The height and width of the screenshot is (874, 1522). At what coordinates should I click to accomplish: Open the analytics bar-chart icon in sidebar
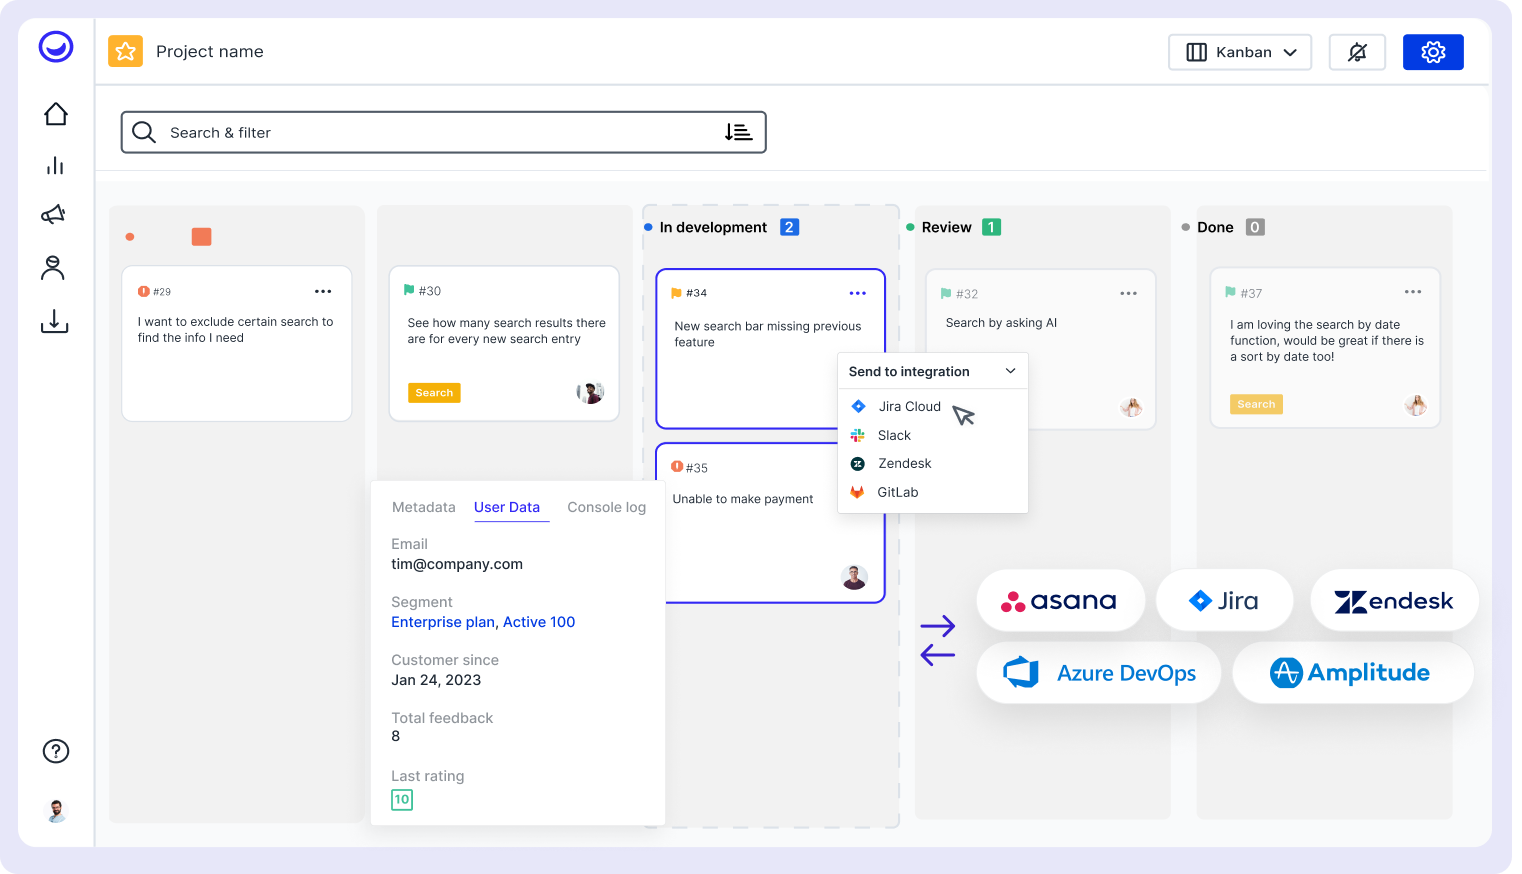[55, 165]
